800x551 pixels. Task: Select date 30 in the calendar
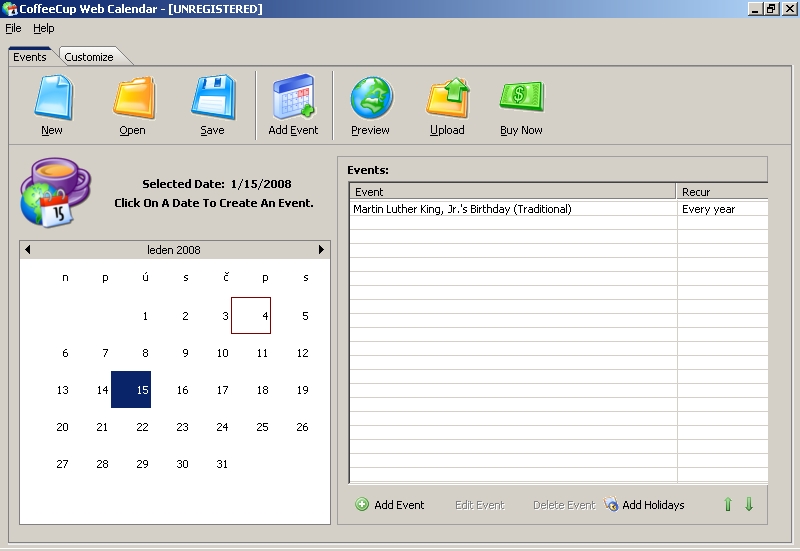pyautogui.click(x=182, y=464)
